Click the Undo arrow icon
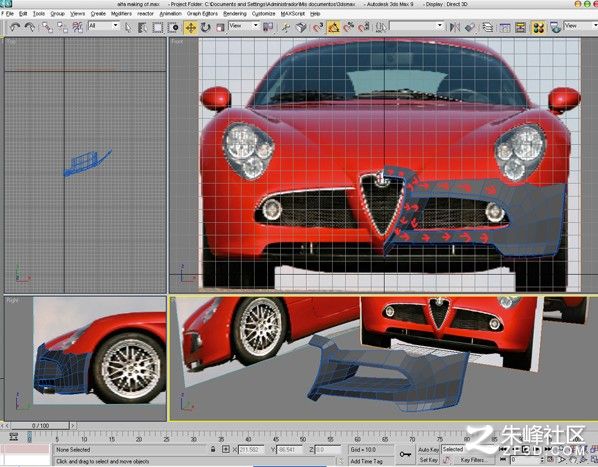 pyautogui.click(x=14, y=27)
